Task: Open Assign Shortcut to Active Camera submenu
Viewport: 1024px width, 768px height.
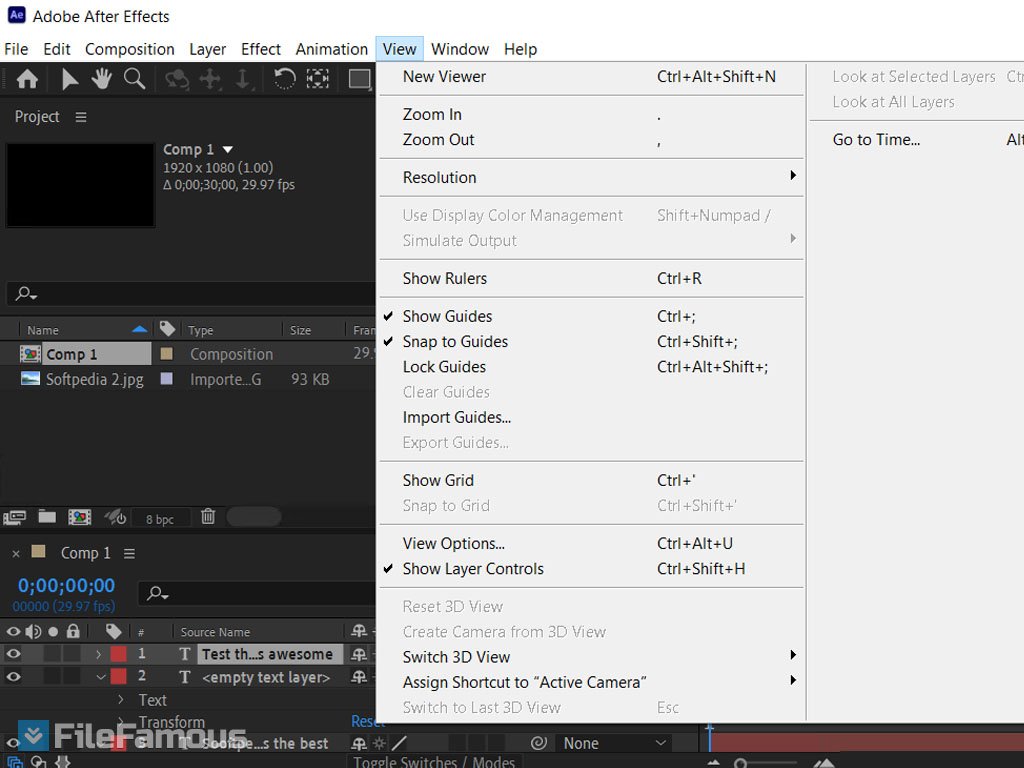Action: tap(591, 682)
